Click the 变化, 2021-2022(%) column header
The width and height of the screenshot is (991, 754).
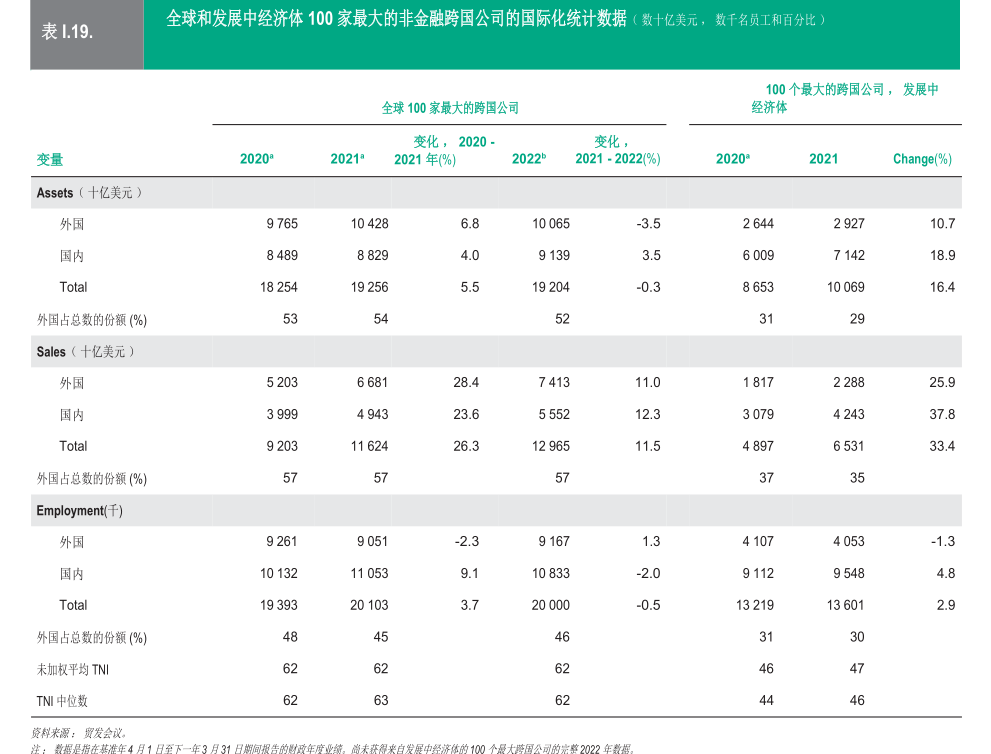tap(617, 151)
